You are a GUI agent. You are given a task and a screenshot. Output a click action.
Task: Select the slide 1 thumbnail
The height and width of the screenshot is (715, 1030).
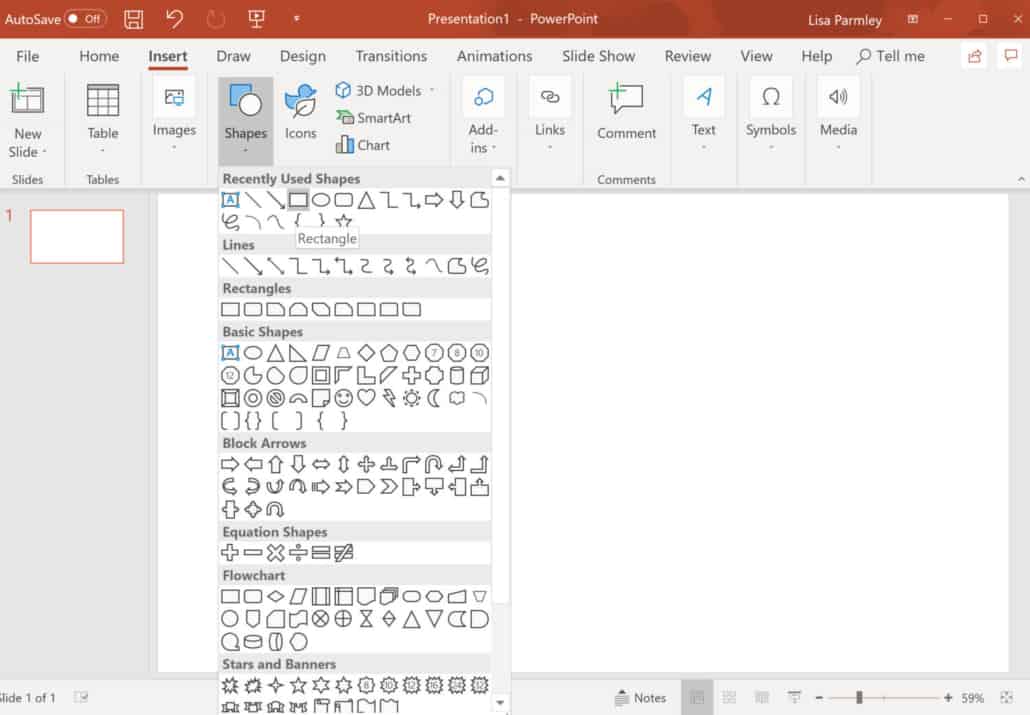77,236
